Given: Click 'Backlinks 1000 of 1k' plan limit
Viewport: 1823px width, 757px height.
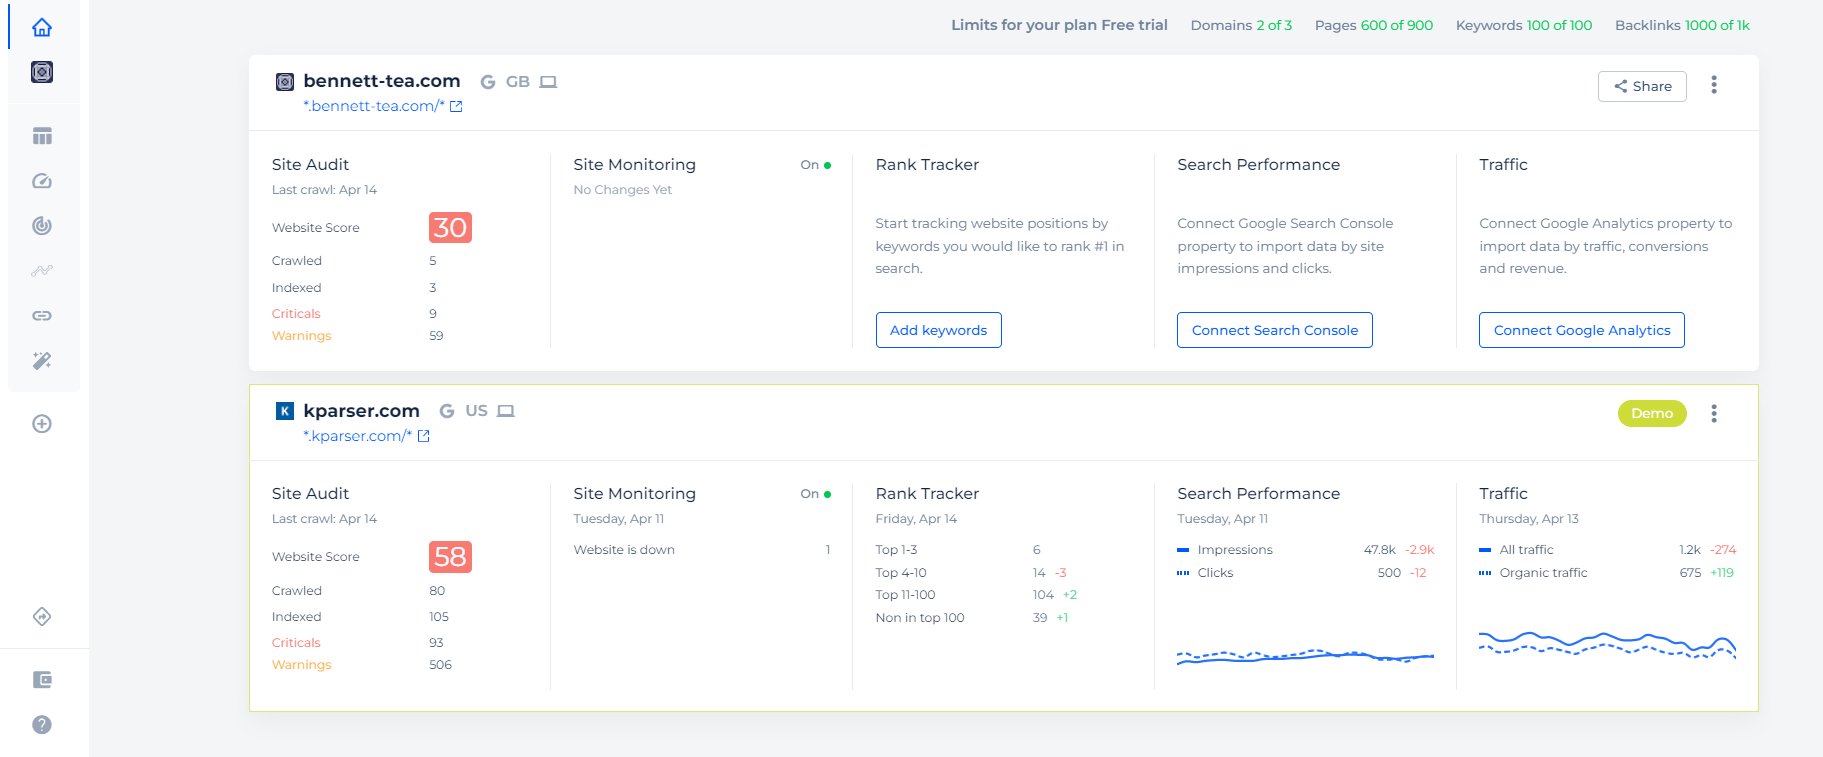Looking at the screenshot, I should pos(1682,25).
